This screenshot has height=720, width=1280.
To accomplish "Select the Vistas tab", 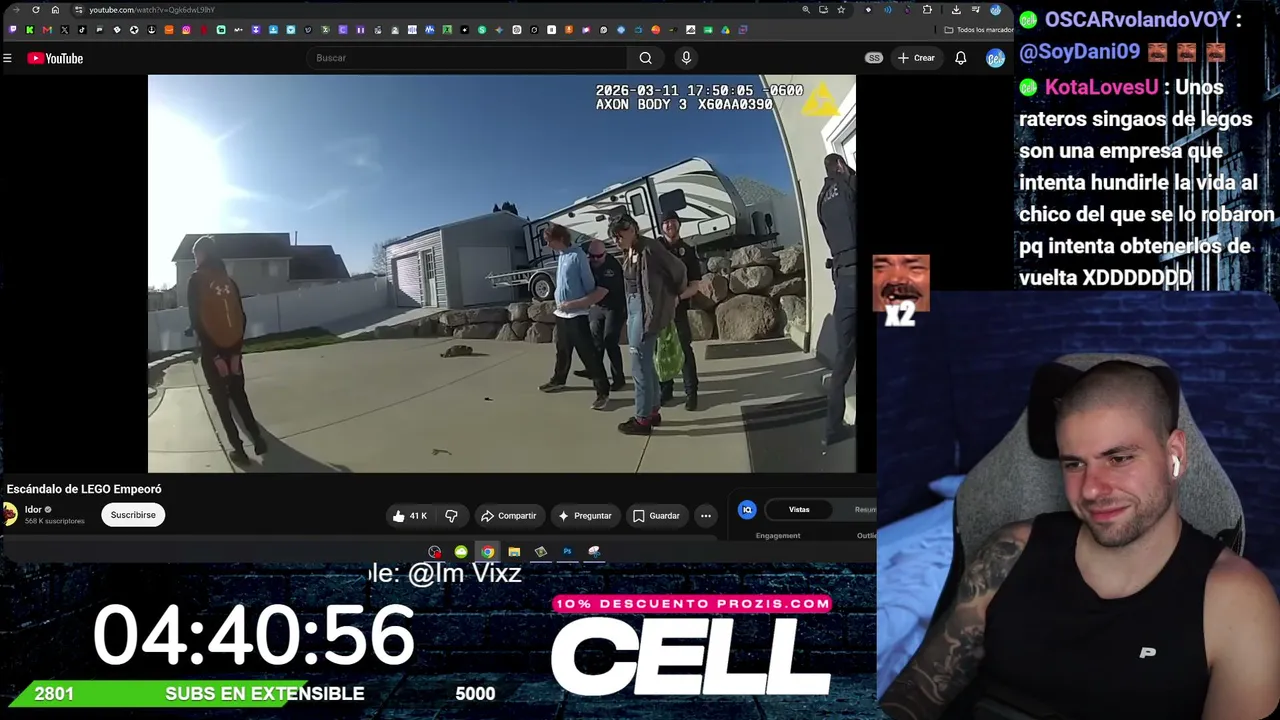I will click(799, 510).
